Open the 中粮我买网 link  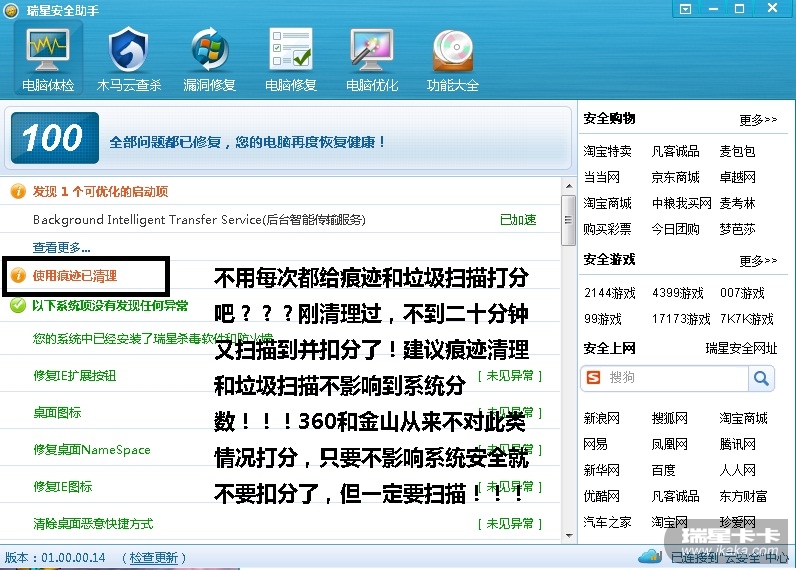tap(682, 204)
